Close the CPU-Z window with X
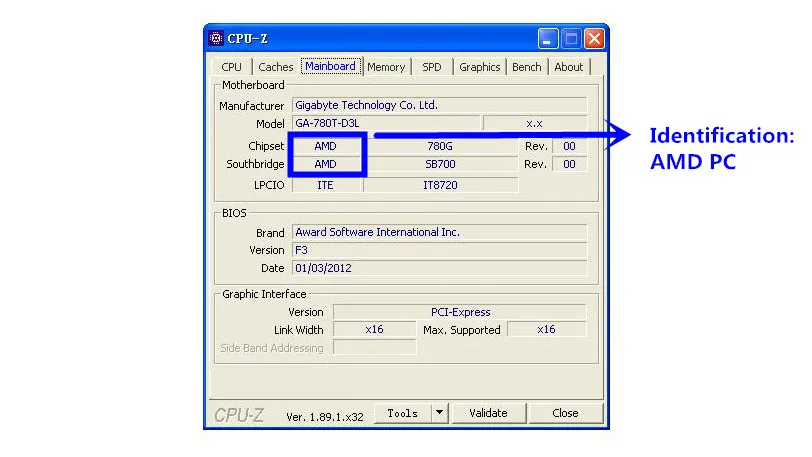This screenshot has height=457, width=812. (x=594, y=39)
